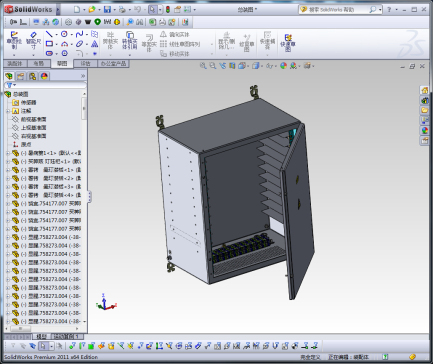
Task: Click the Open file folder icon
Action: click(92, 9)
